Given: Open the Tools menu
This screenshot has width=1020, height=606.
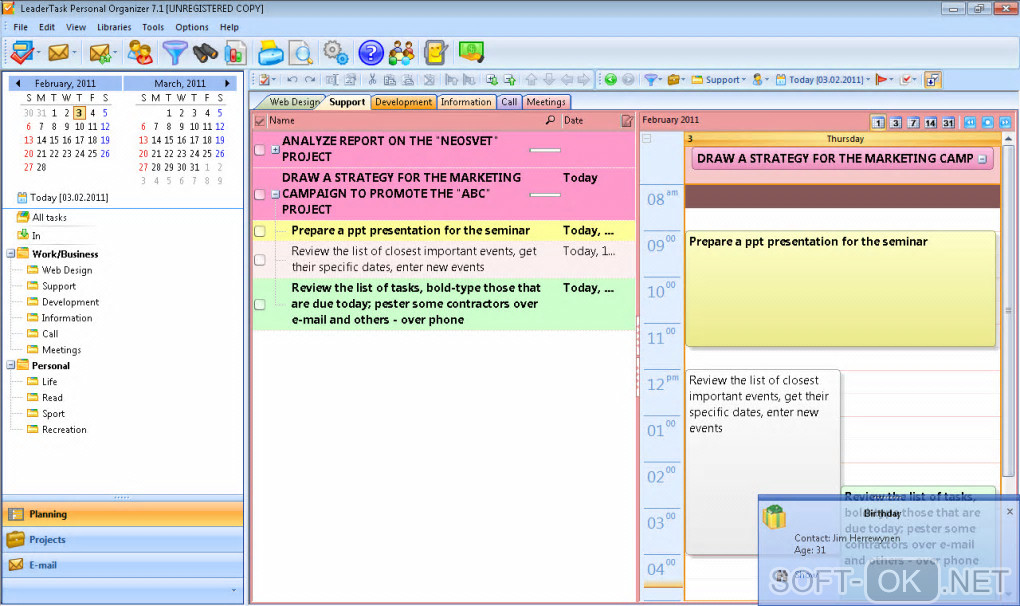Looking at the screenshot, I should pos(153,27).
